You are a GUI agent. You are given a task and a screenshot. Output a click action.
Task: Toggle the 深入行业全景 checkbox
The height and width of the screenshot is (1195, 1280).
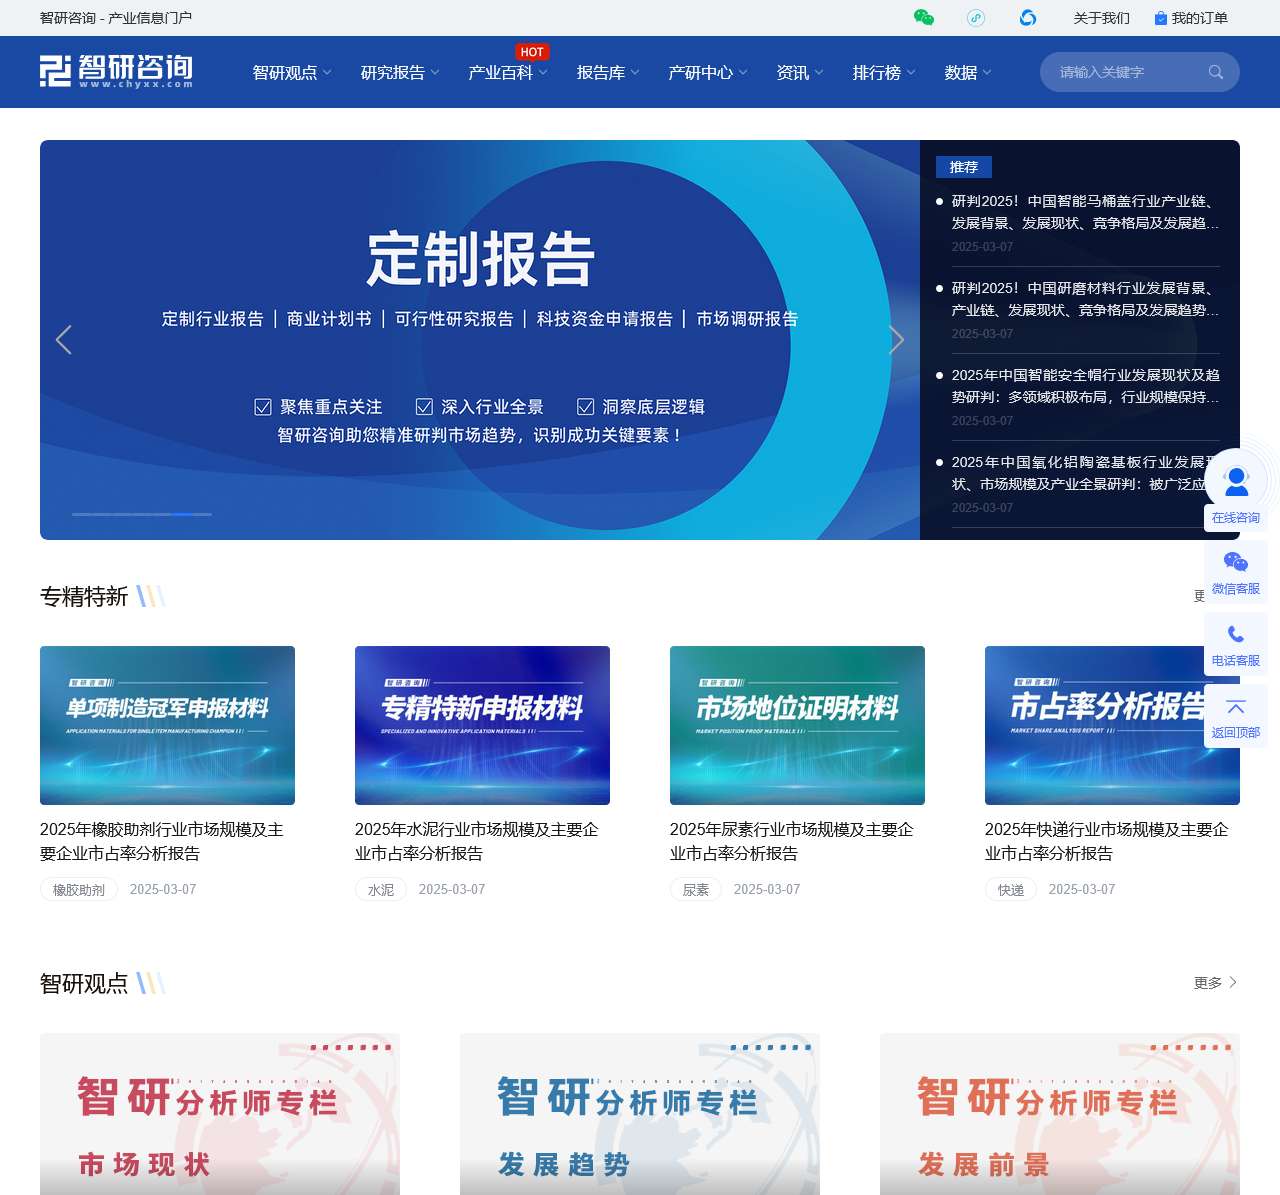[x=424, y=406]
